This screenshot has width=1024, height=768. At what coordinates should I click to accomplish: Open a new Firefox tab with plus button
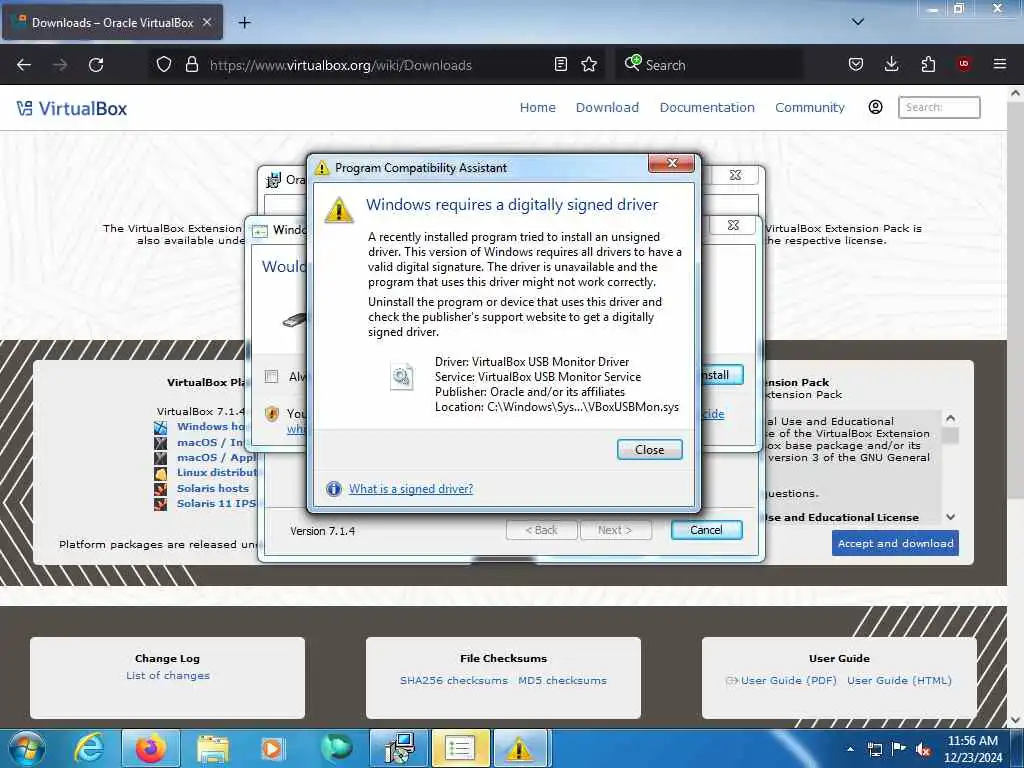coord(244,23)
